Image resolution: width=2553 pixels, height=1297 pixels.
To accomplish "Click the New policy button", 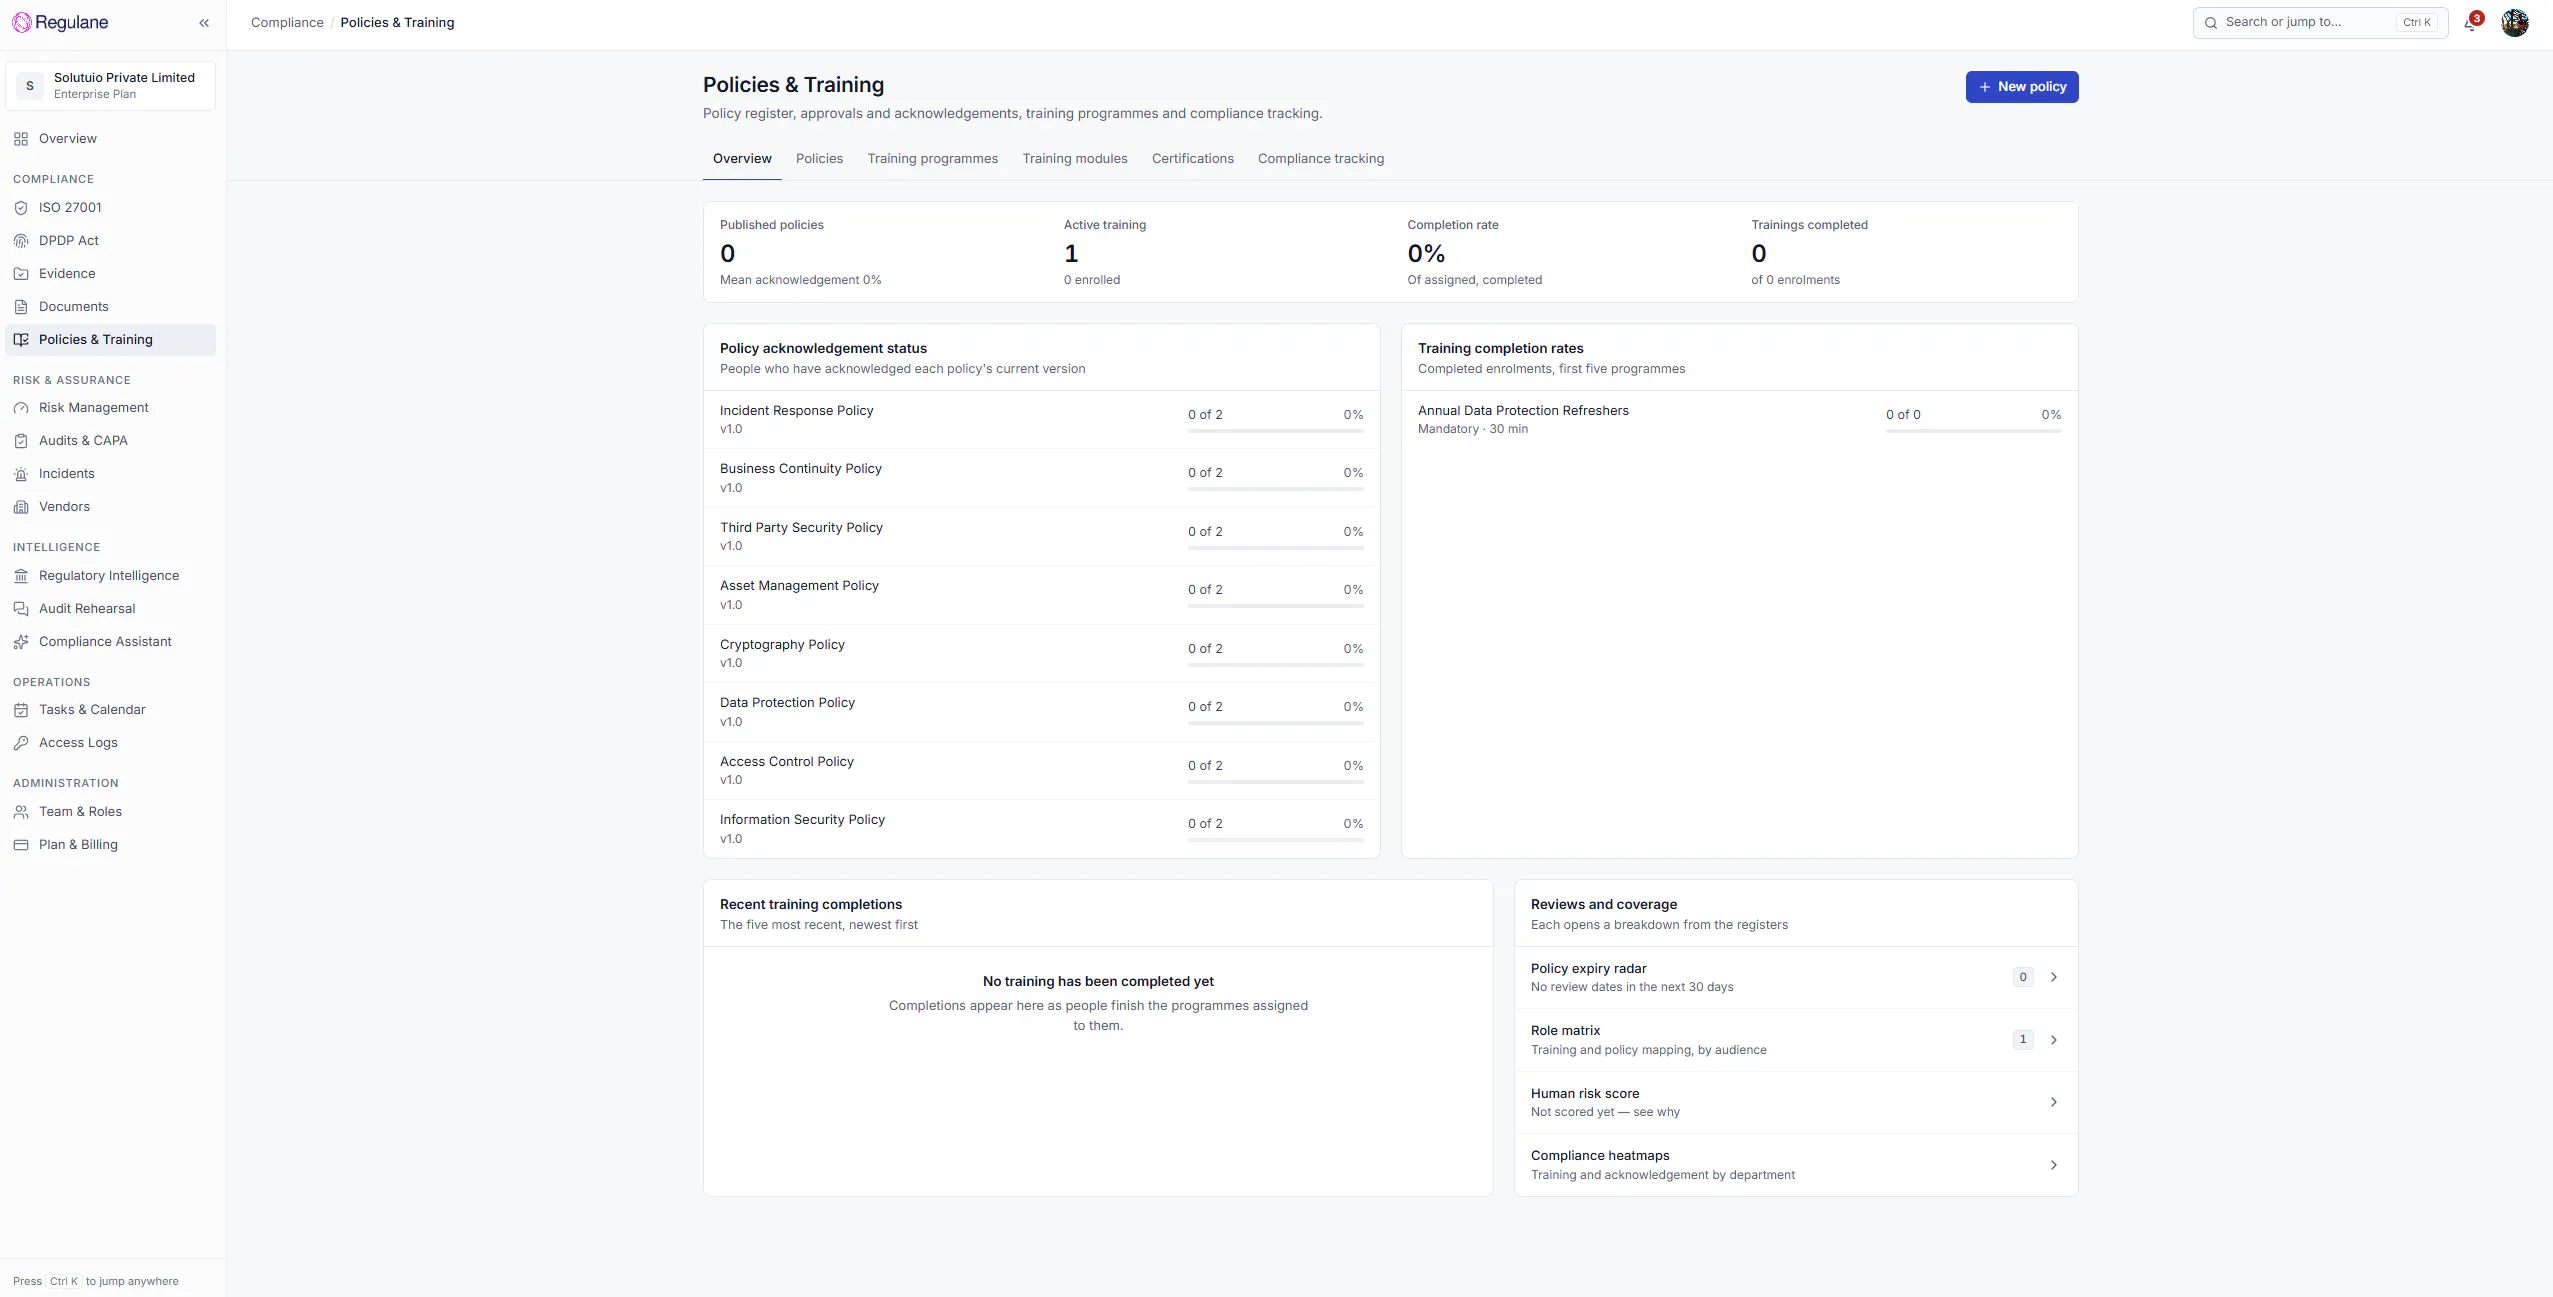I will [x=2022, y=87].
